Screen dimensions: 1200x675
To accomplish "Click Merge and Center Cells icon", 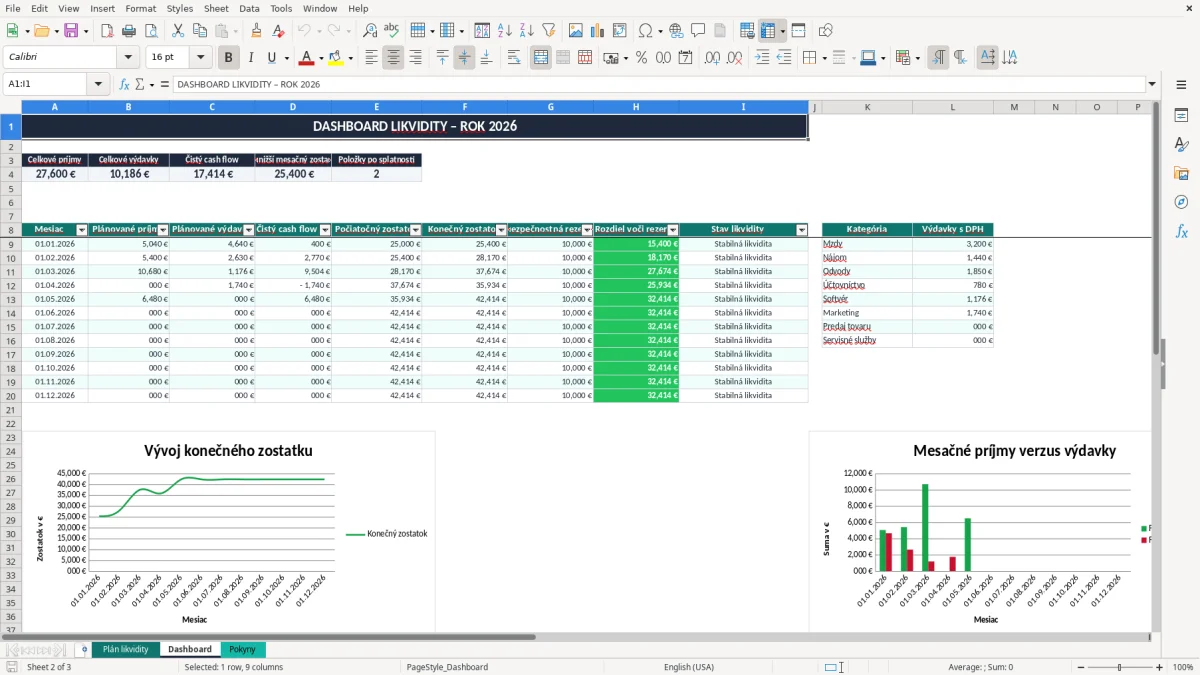I will [x=541, y=58].
